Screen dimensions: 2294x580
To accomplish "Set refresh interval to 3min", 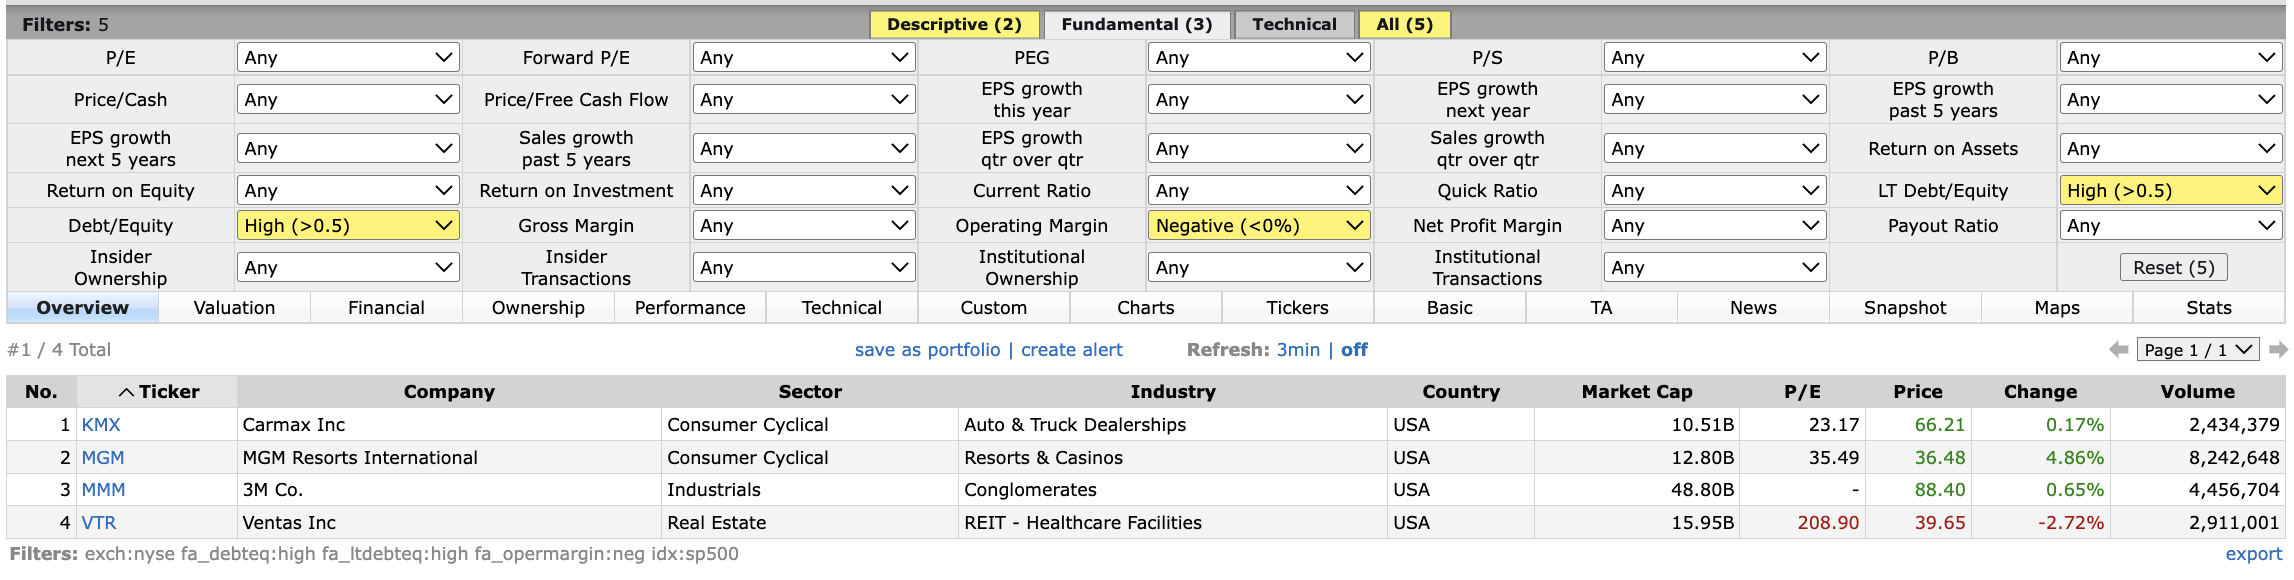I will click(x=1298, y=350).
